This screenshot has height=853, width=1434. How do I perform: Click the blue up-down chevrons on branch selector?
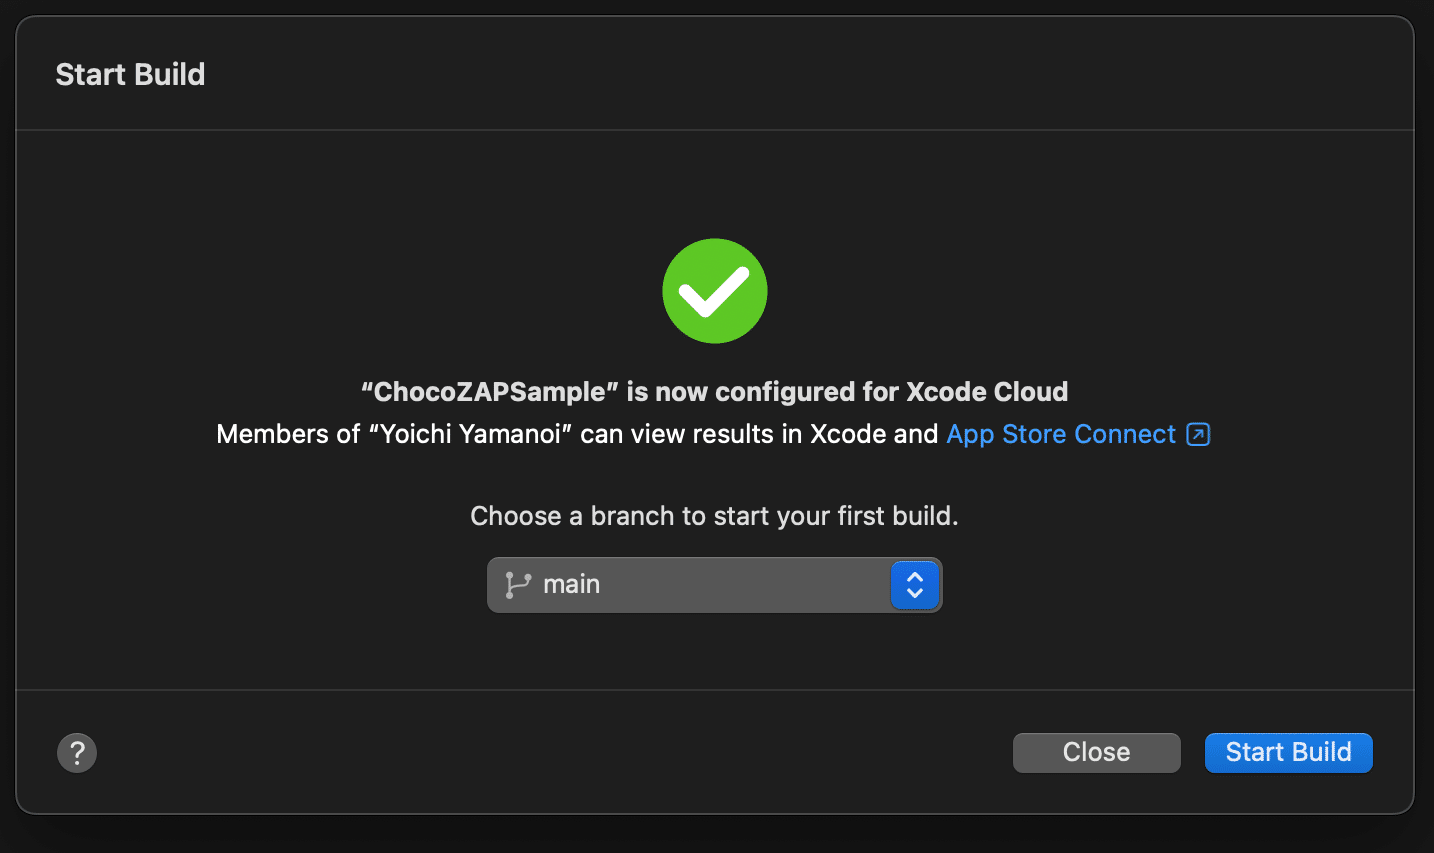(x=915, y=585)
